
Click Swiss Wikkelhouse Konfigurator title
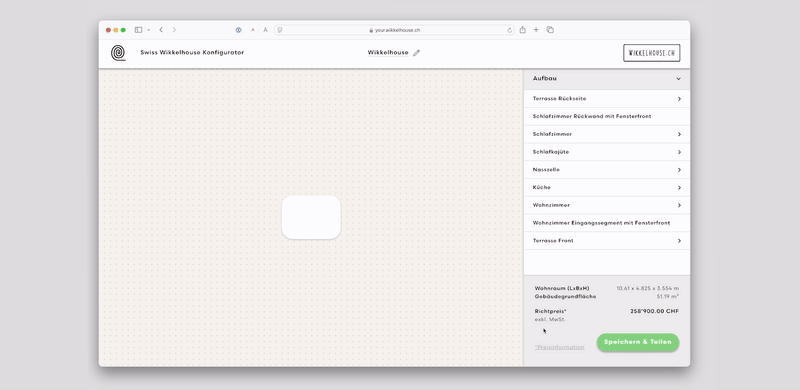pyautogui.click(x=192, y=53)
